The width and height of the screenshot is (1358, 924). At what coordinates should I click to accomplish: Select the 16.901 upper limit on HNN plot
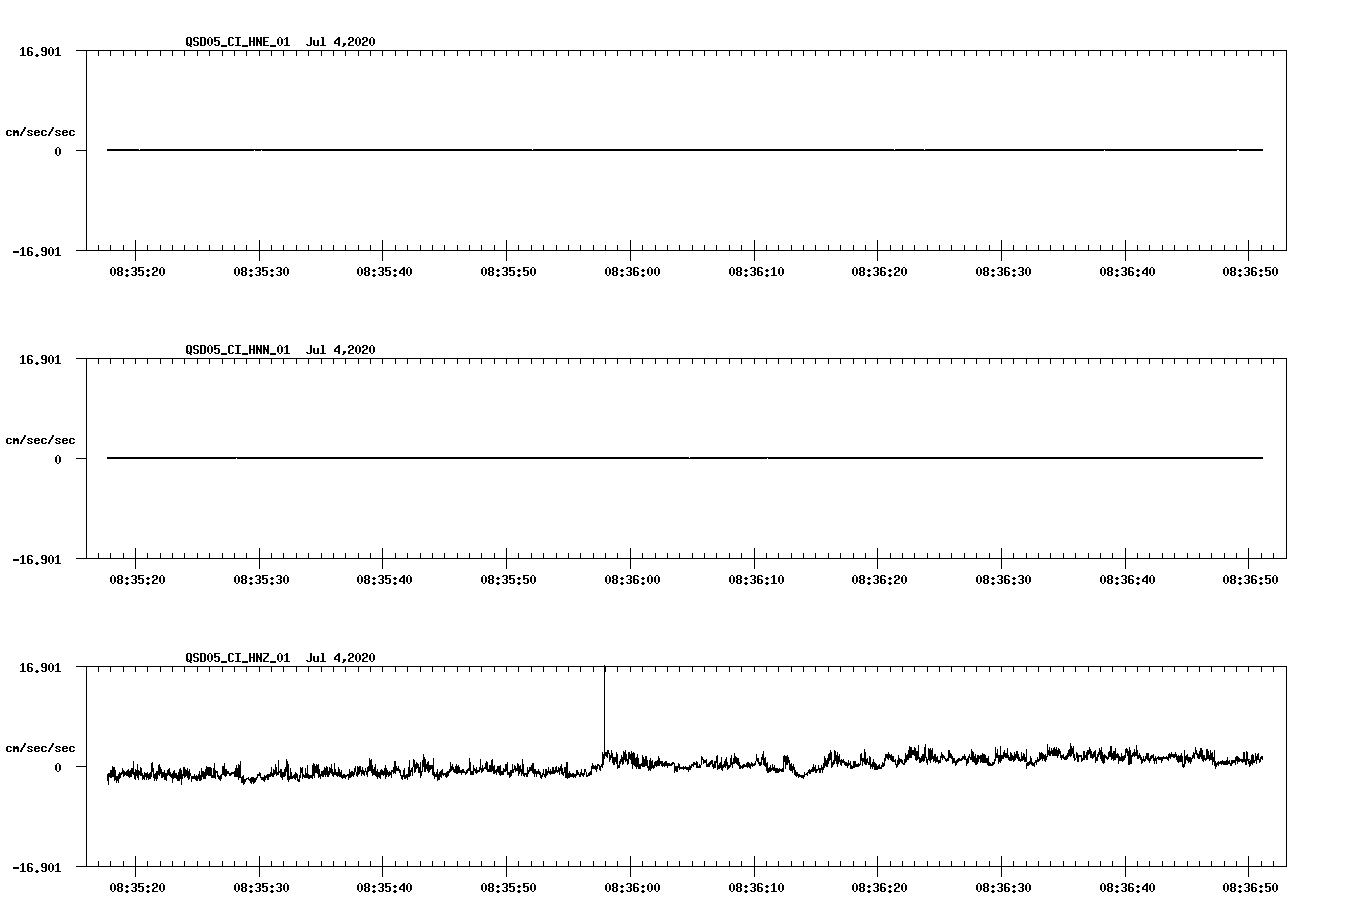point(41,360)
